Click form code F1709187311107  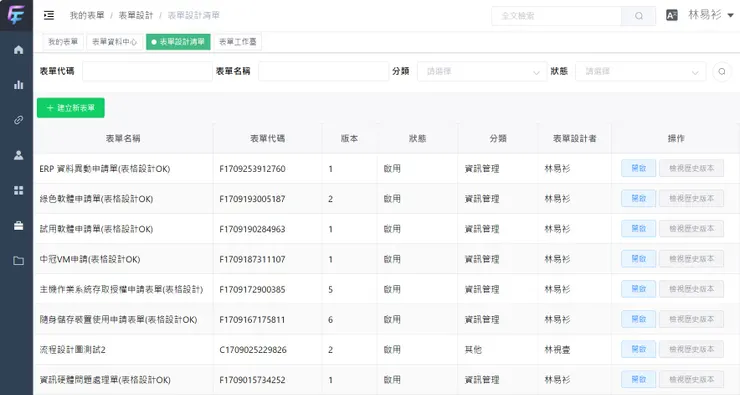(252, 260)
